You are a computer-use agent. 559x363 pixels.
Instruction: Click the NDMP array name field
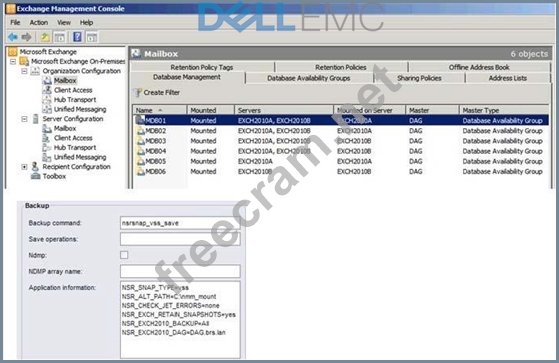pyautogui.click(x=180, y=271)
